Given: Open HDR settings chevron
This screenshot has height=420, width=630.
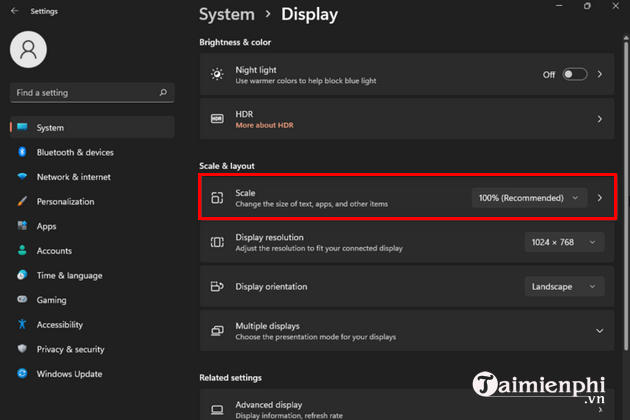Looking at the screenshot, I should click(x=599, y=119).
